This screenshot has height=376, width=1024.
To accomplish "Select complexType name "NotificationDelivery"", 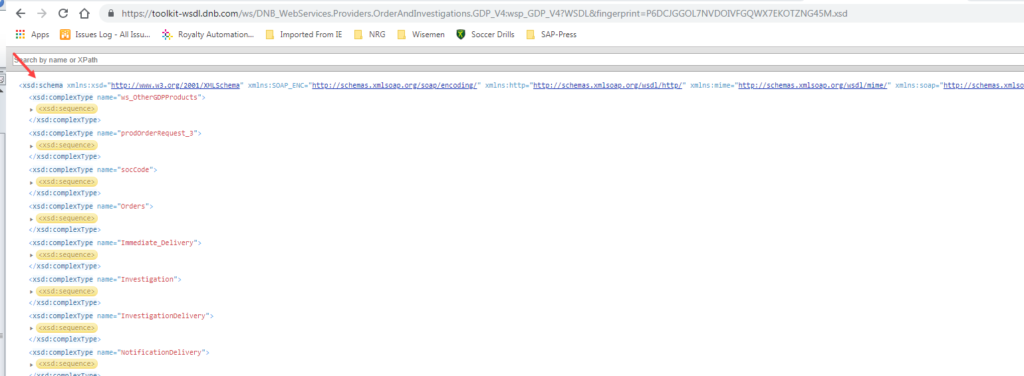I will tap(161, 352).
